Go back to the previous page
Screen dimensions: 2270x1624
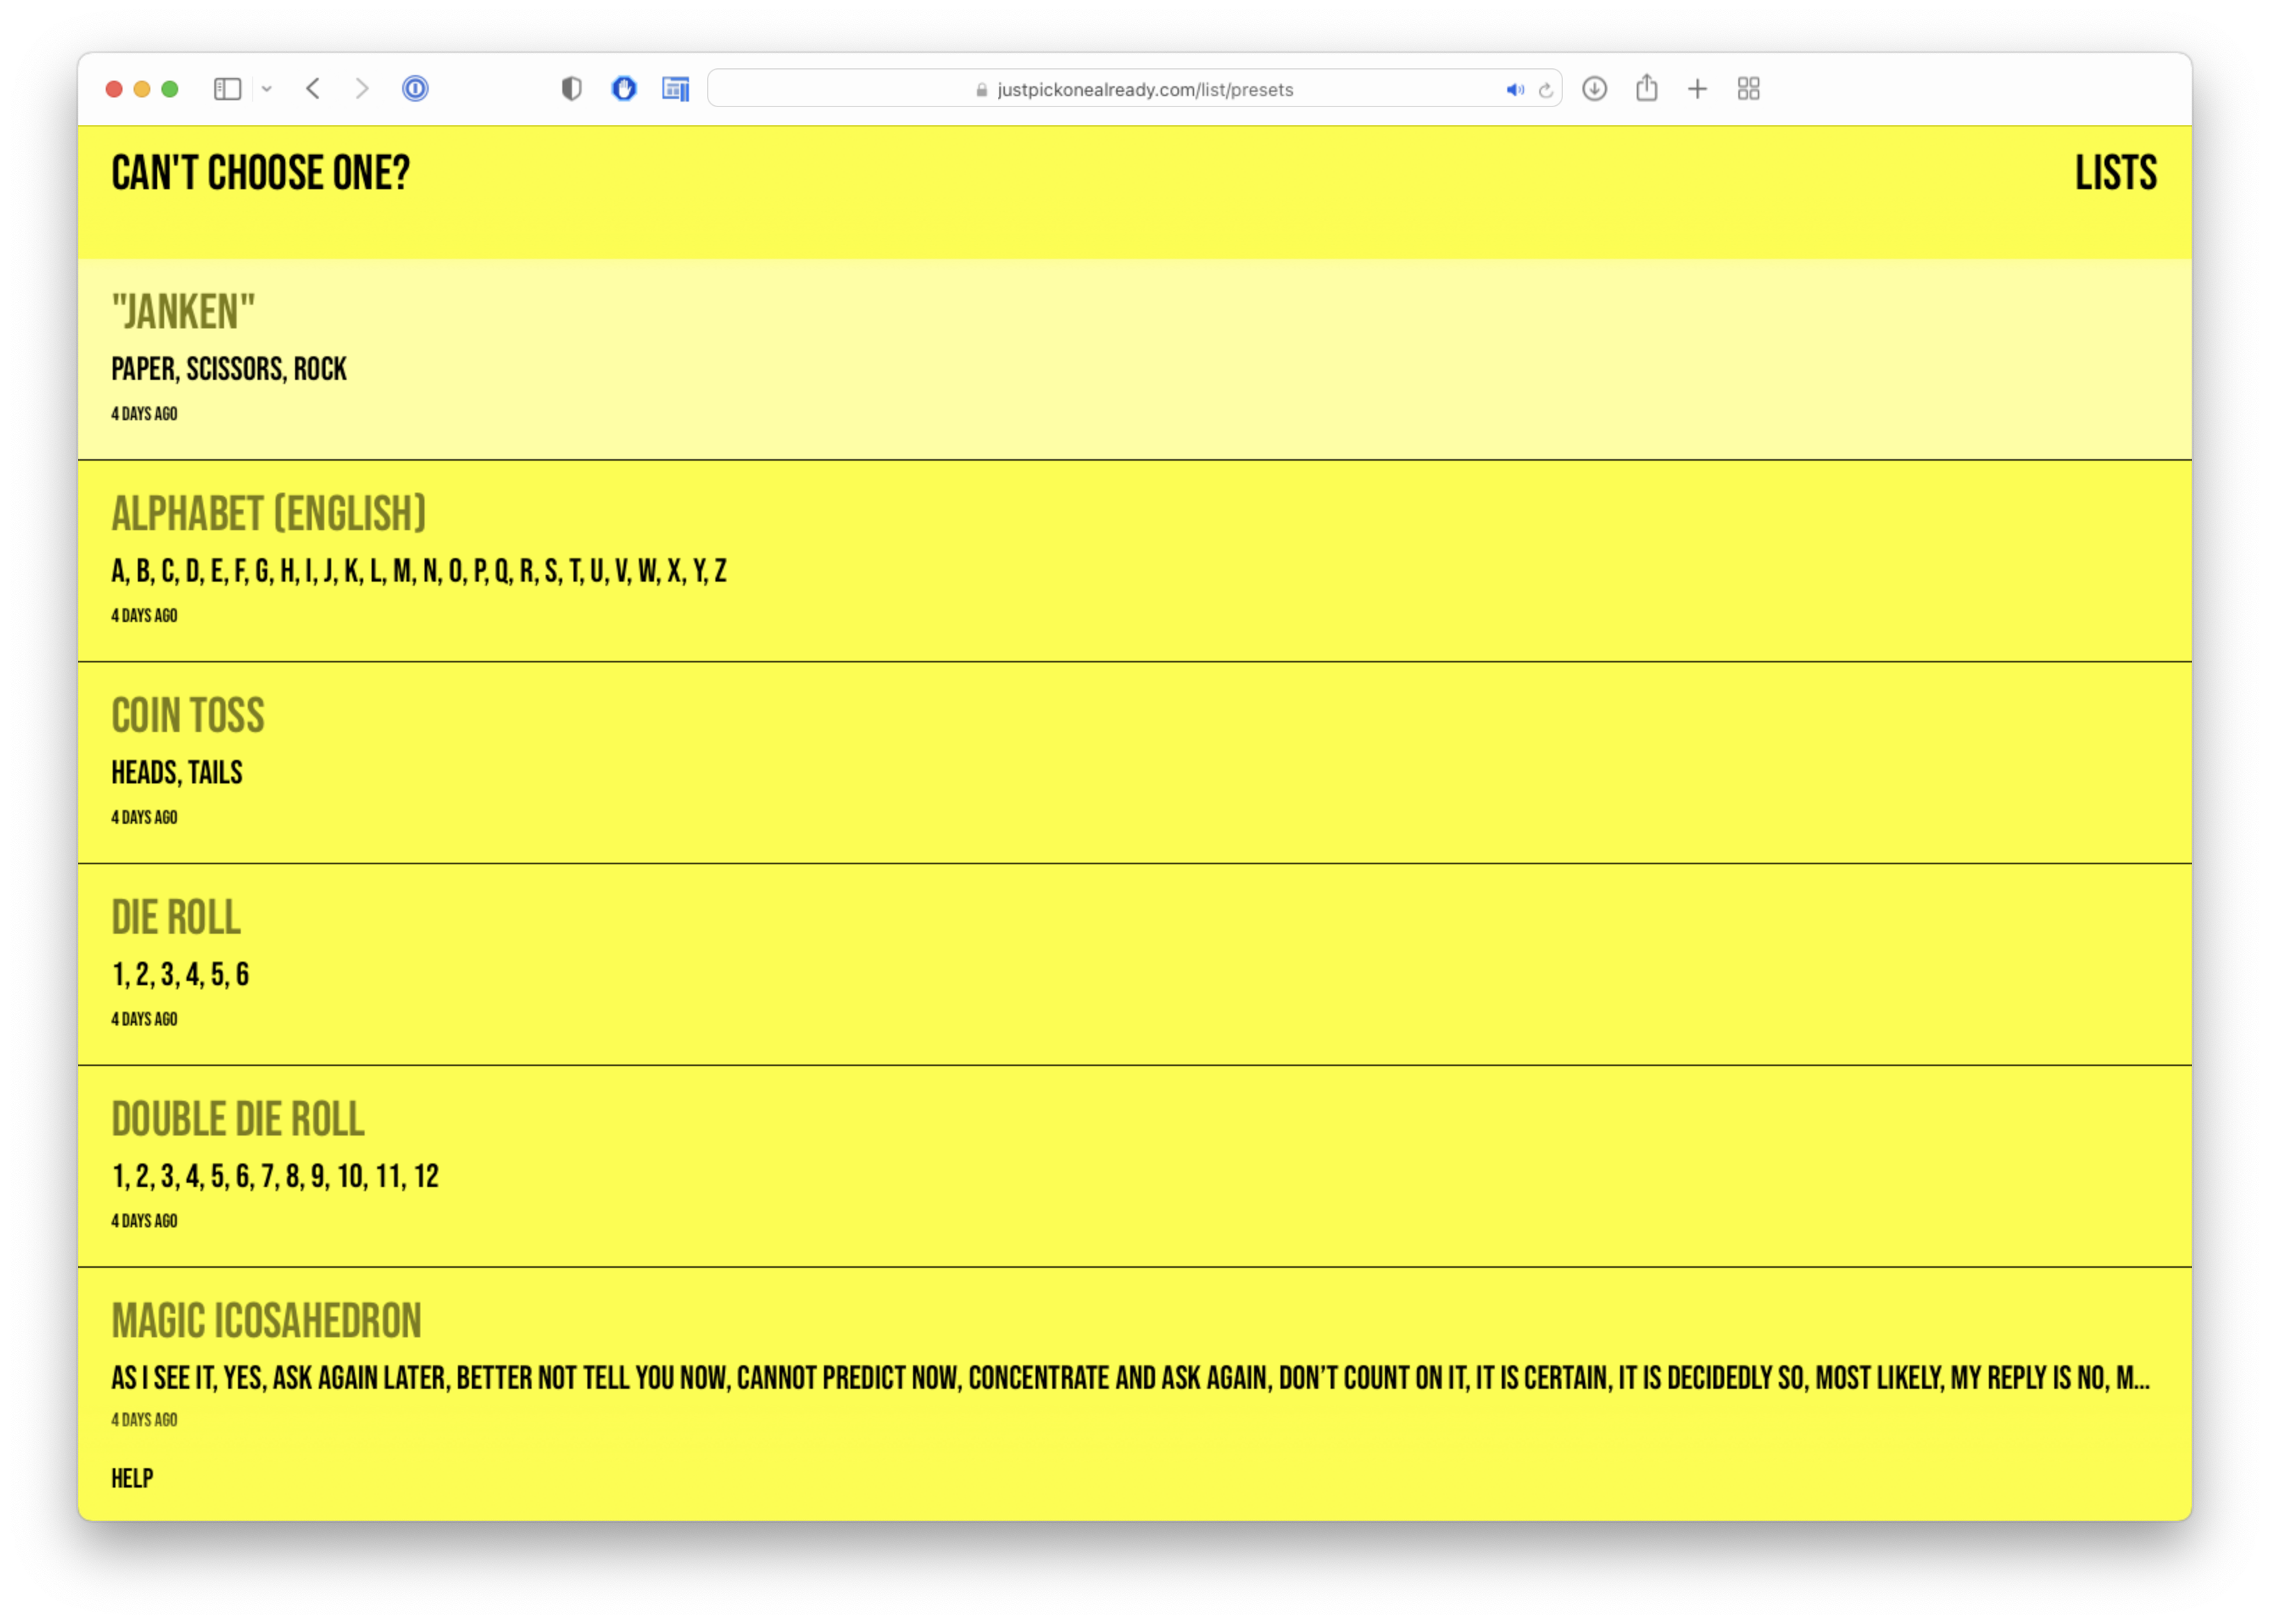point(313,89)
